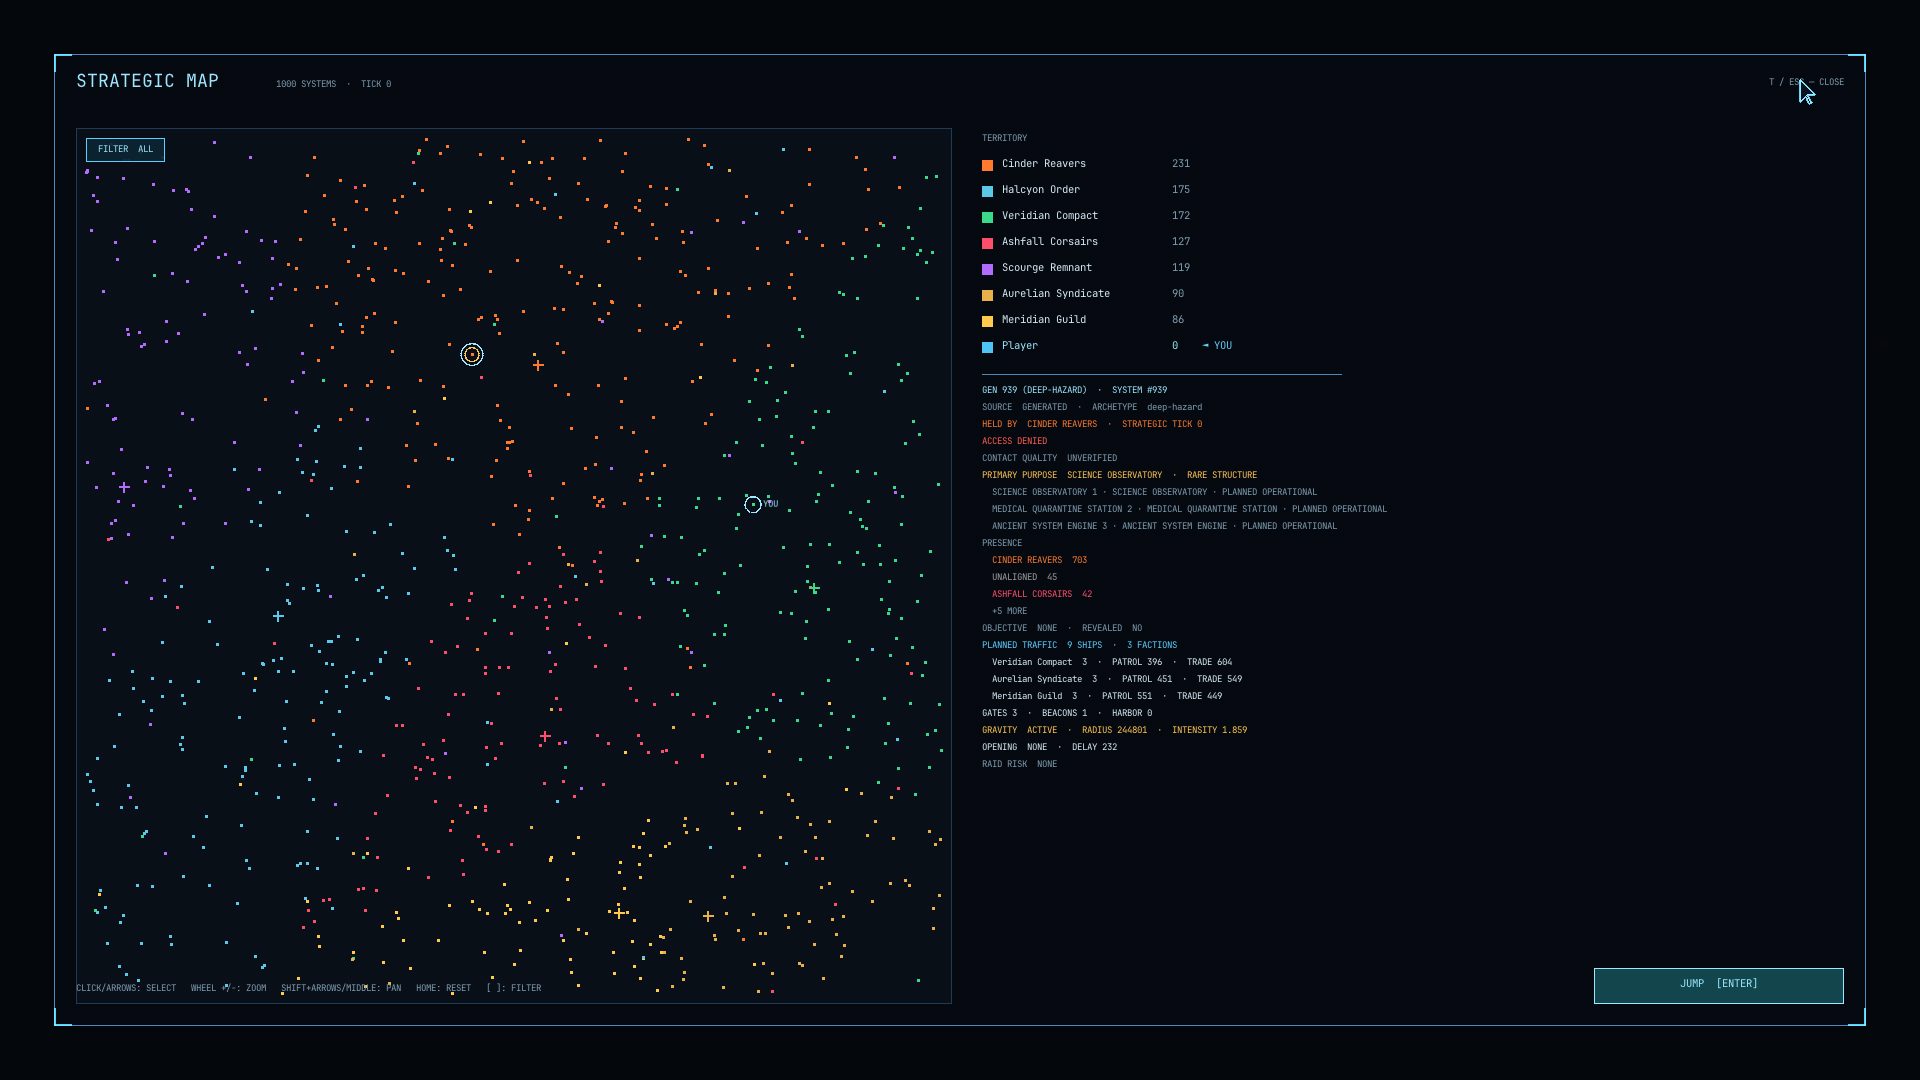Screen dimensions: 1920x1080
Task: Select the yellow Meridian Guild cross marker
Action: pyautogui.click(x=619, y=912)
